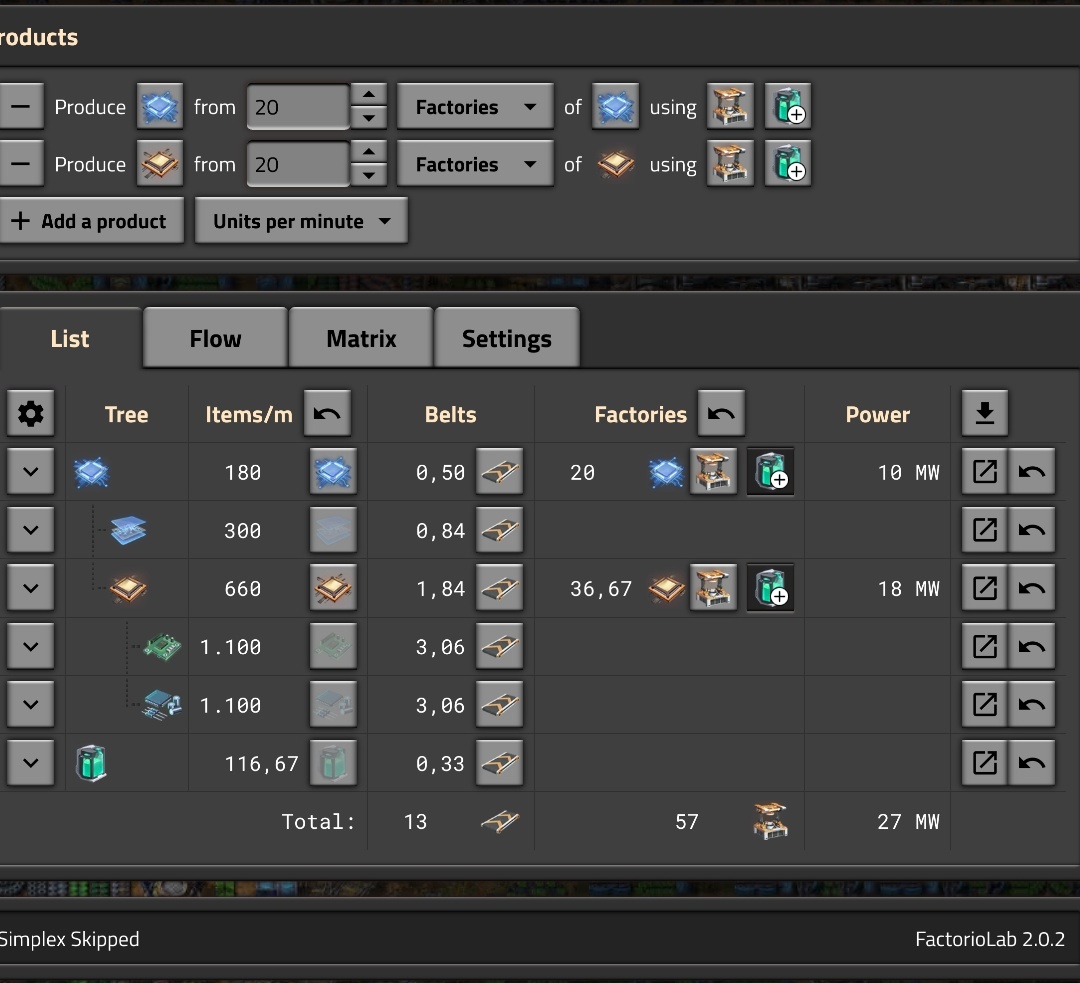Remove the second product with its minus button
Image resolution: width=1080 pixels, height=983 pixels.
20,164
